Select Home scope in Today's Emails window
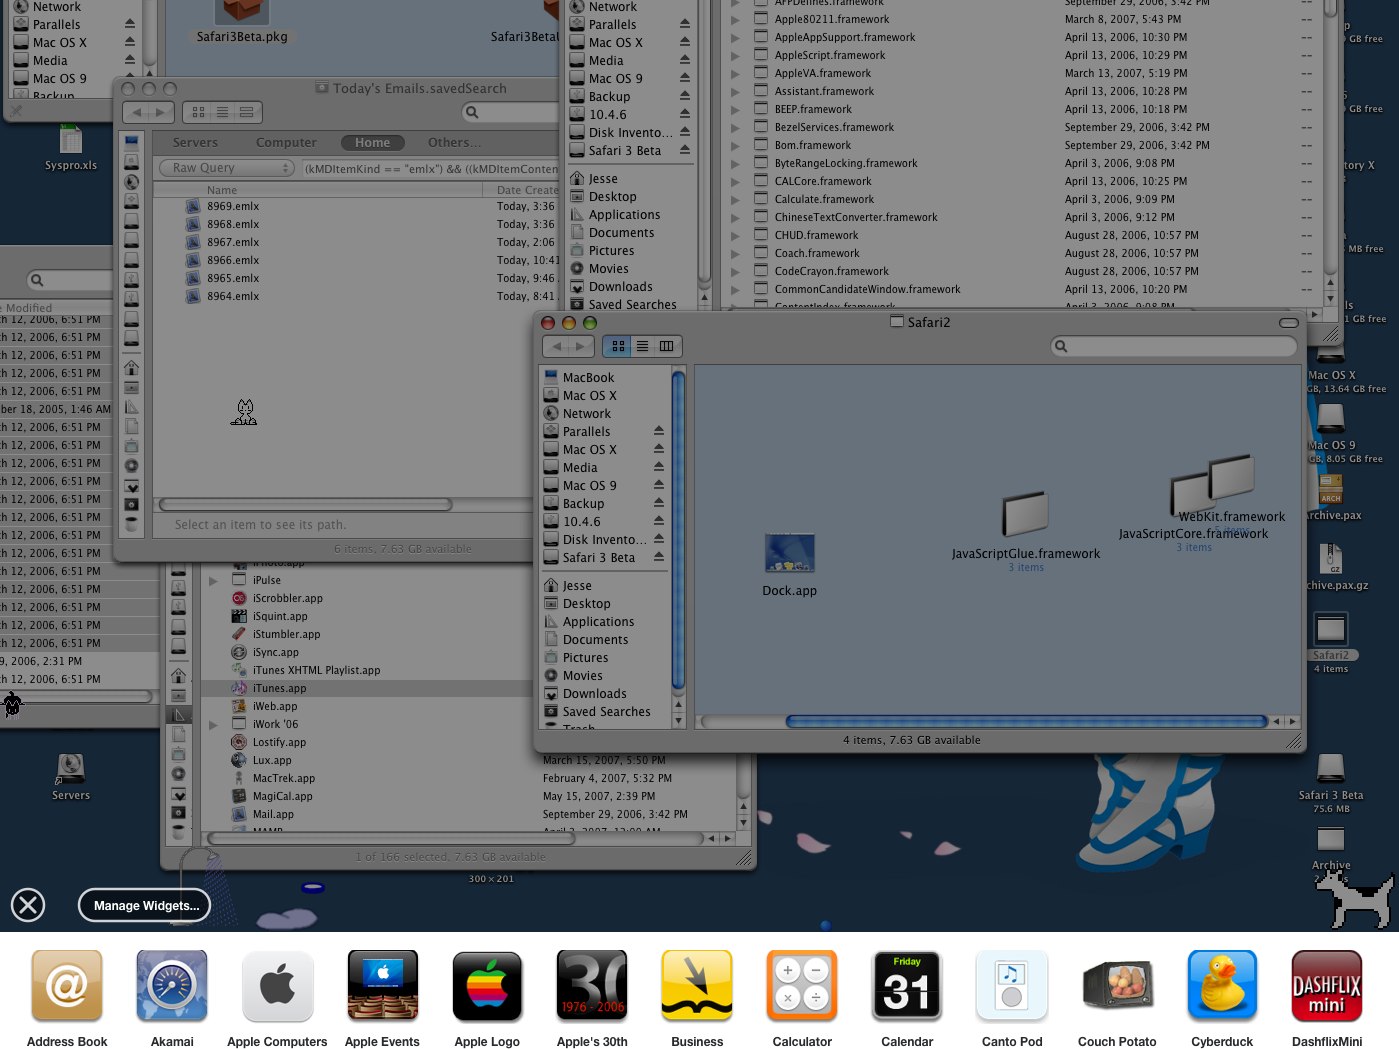Screen dimensions: 1399x1049 (372, 143)
